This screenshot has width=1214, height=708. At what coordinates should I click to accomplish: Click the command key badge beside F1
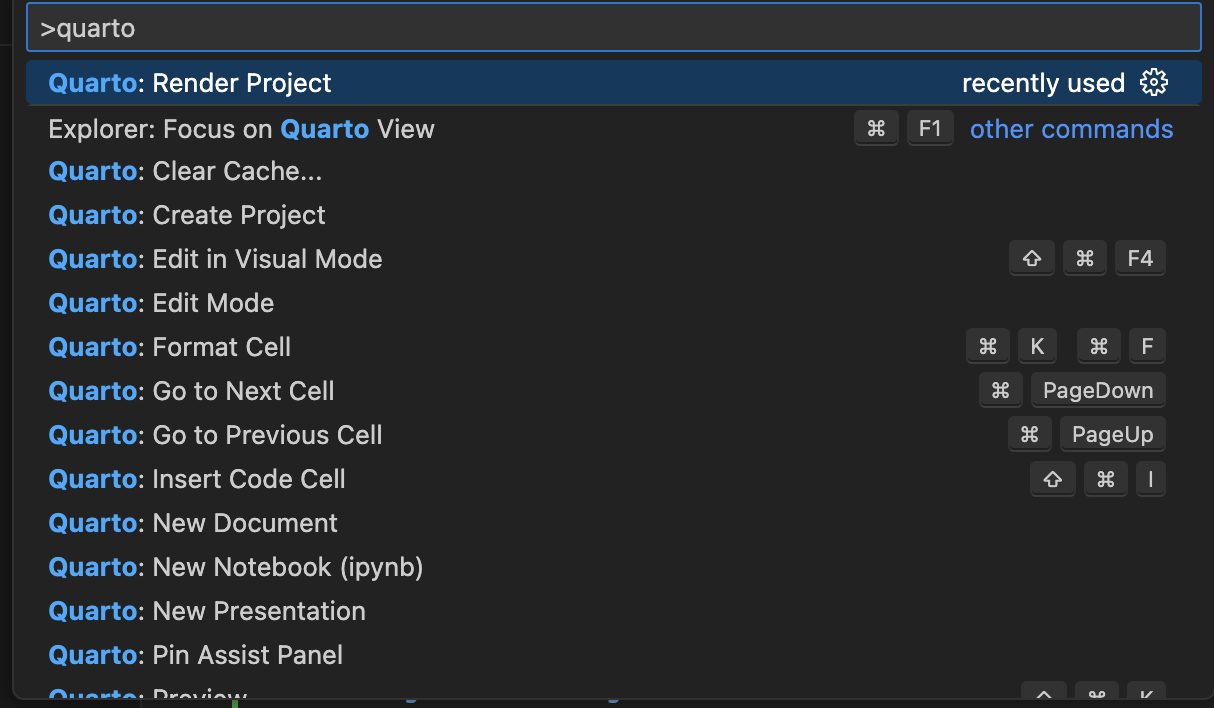pos(877,129)
